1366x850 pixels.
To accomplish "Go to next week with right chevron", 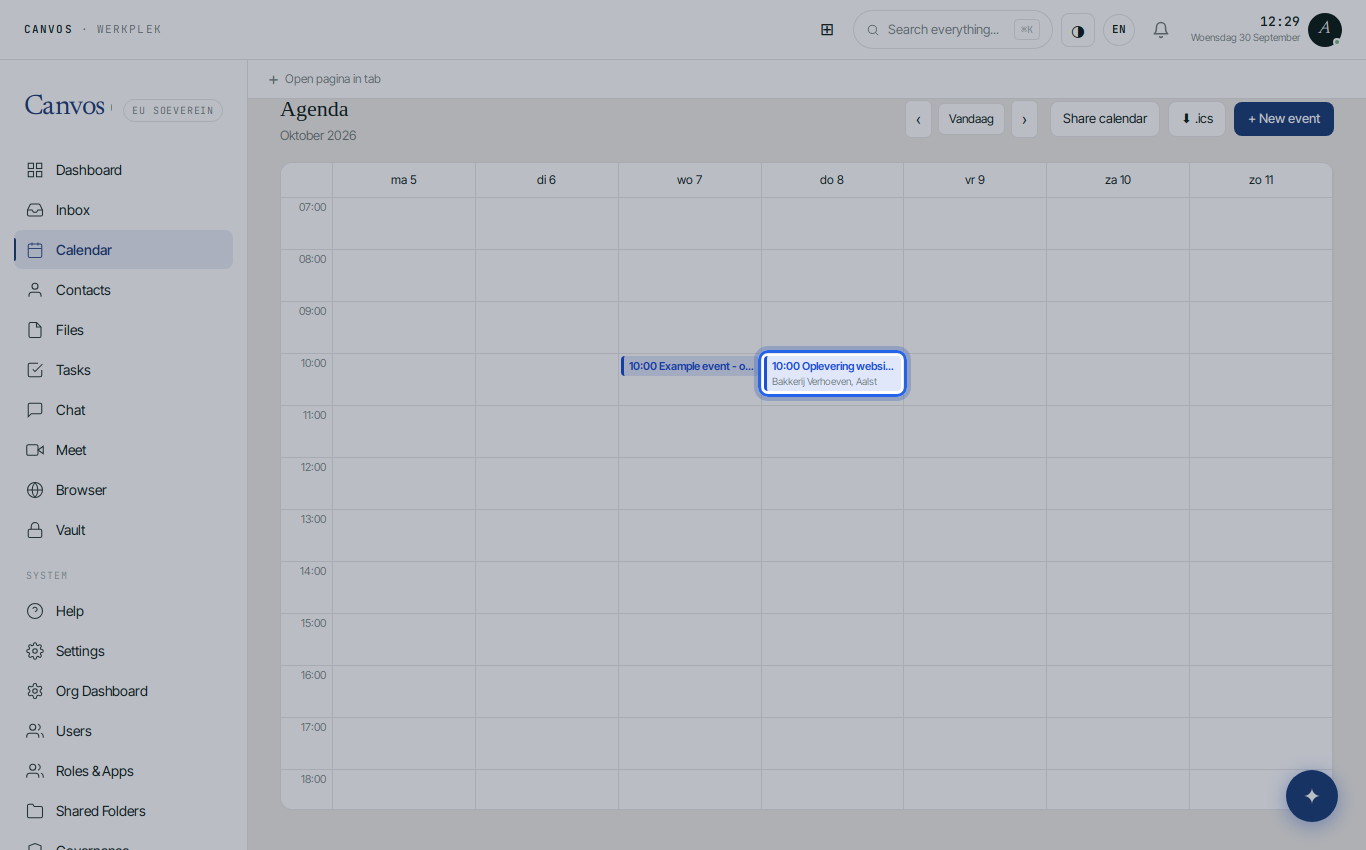I will click(x=1024, y=119).
